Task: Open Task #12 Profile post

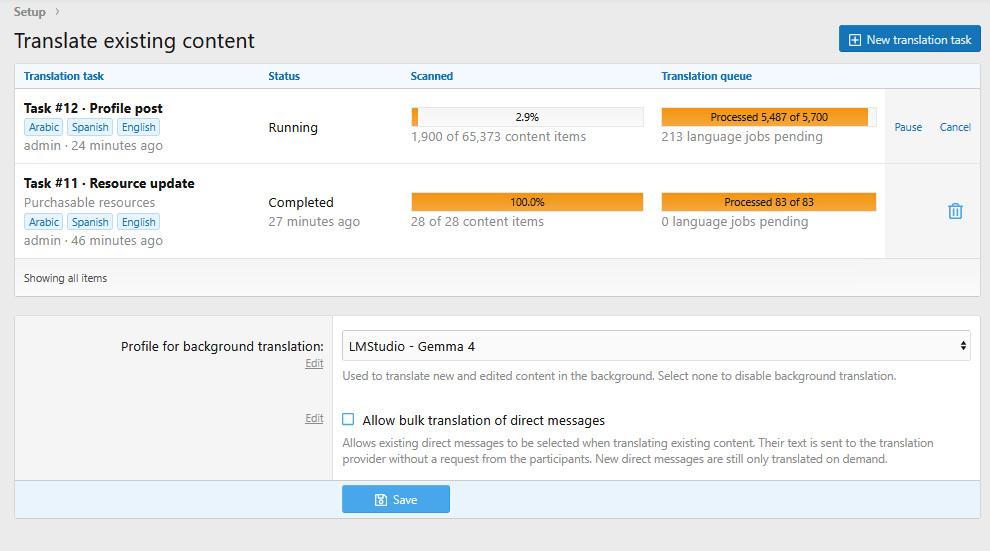Action: pos(93,108)
